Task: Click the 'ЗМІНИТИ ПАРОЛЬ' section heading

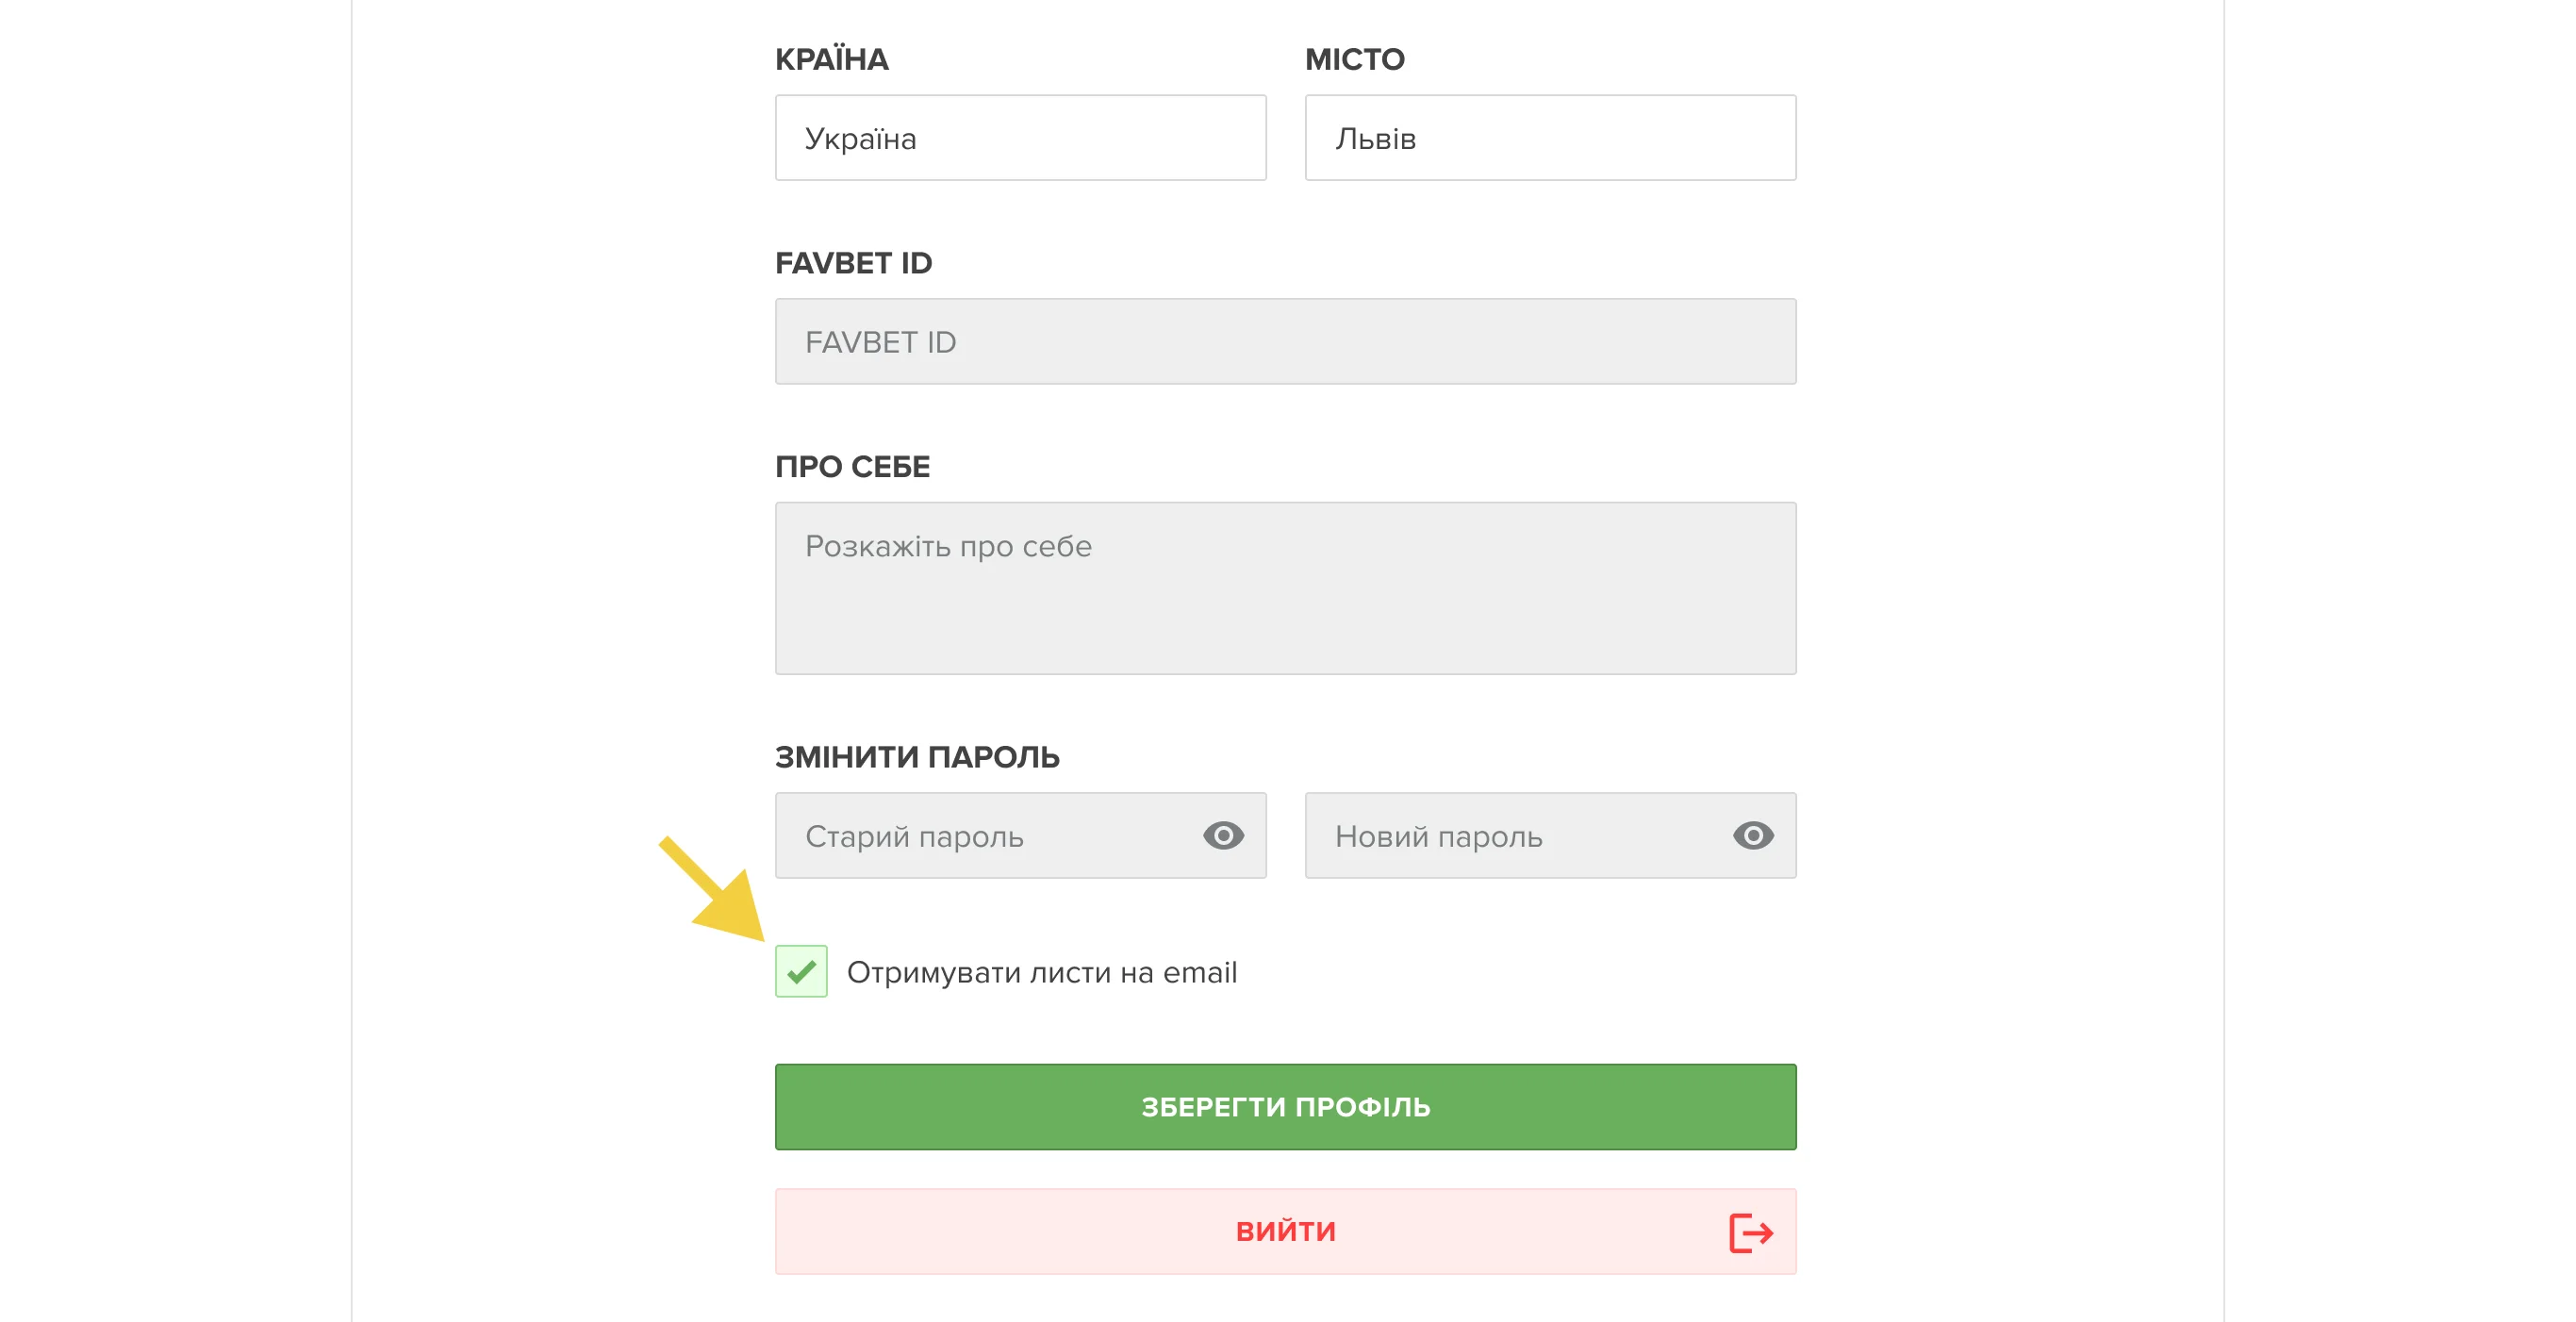Action: (x=917, y=757)
